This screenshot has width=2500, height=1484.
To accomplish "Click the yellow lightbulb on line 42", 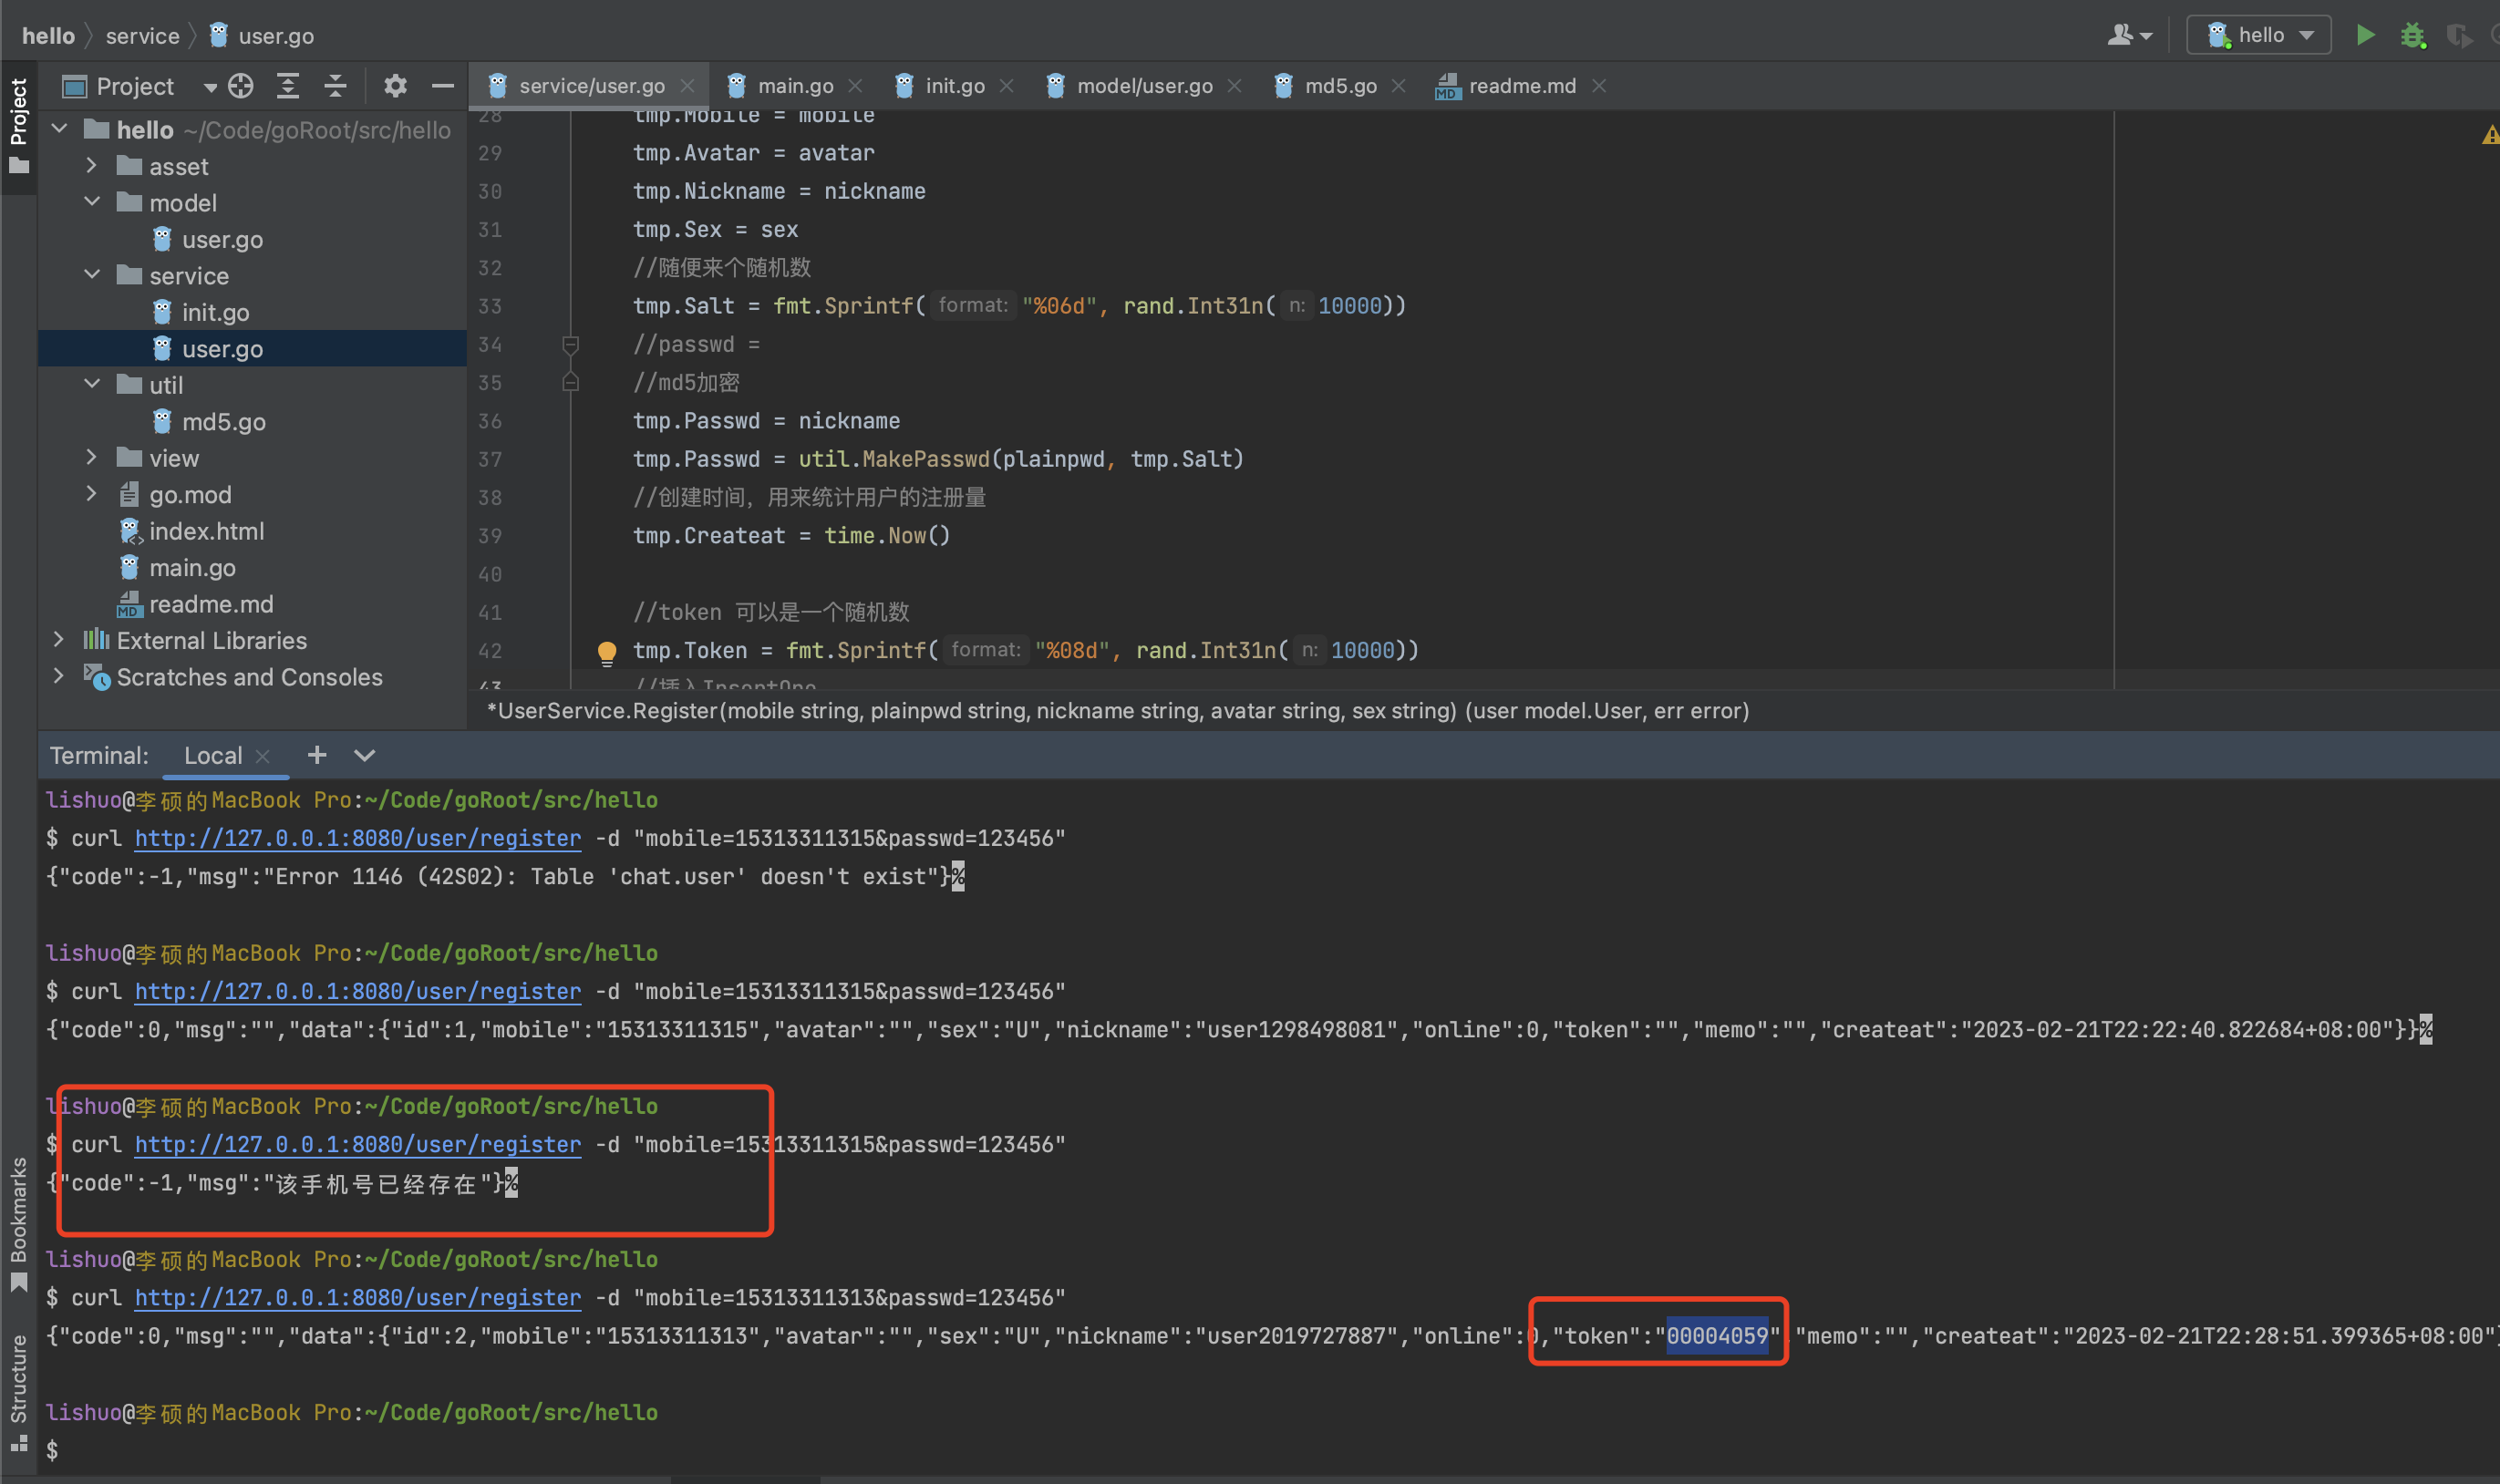I will [606, 652].
